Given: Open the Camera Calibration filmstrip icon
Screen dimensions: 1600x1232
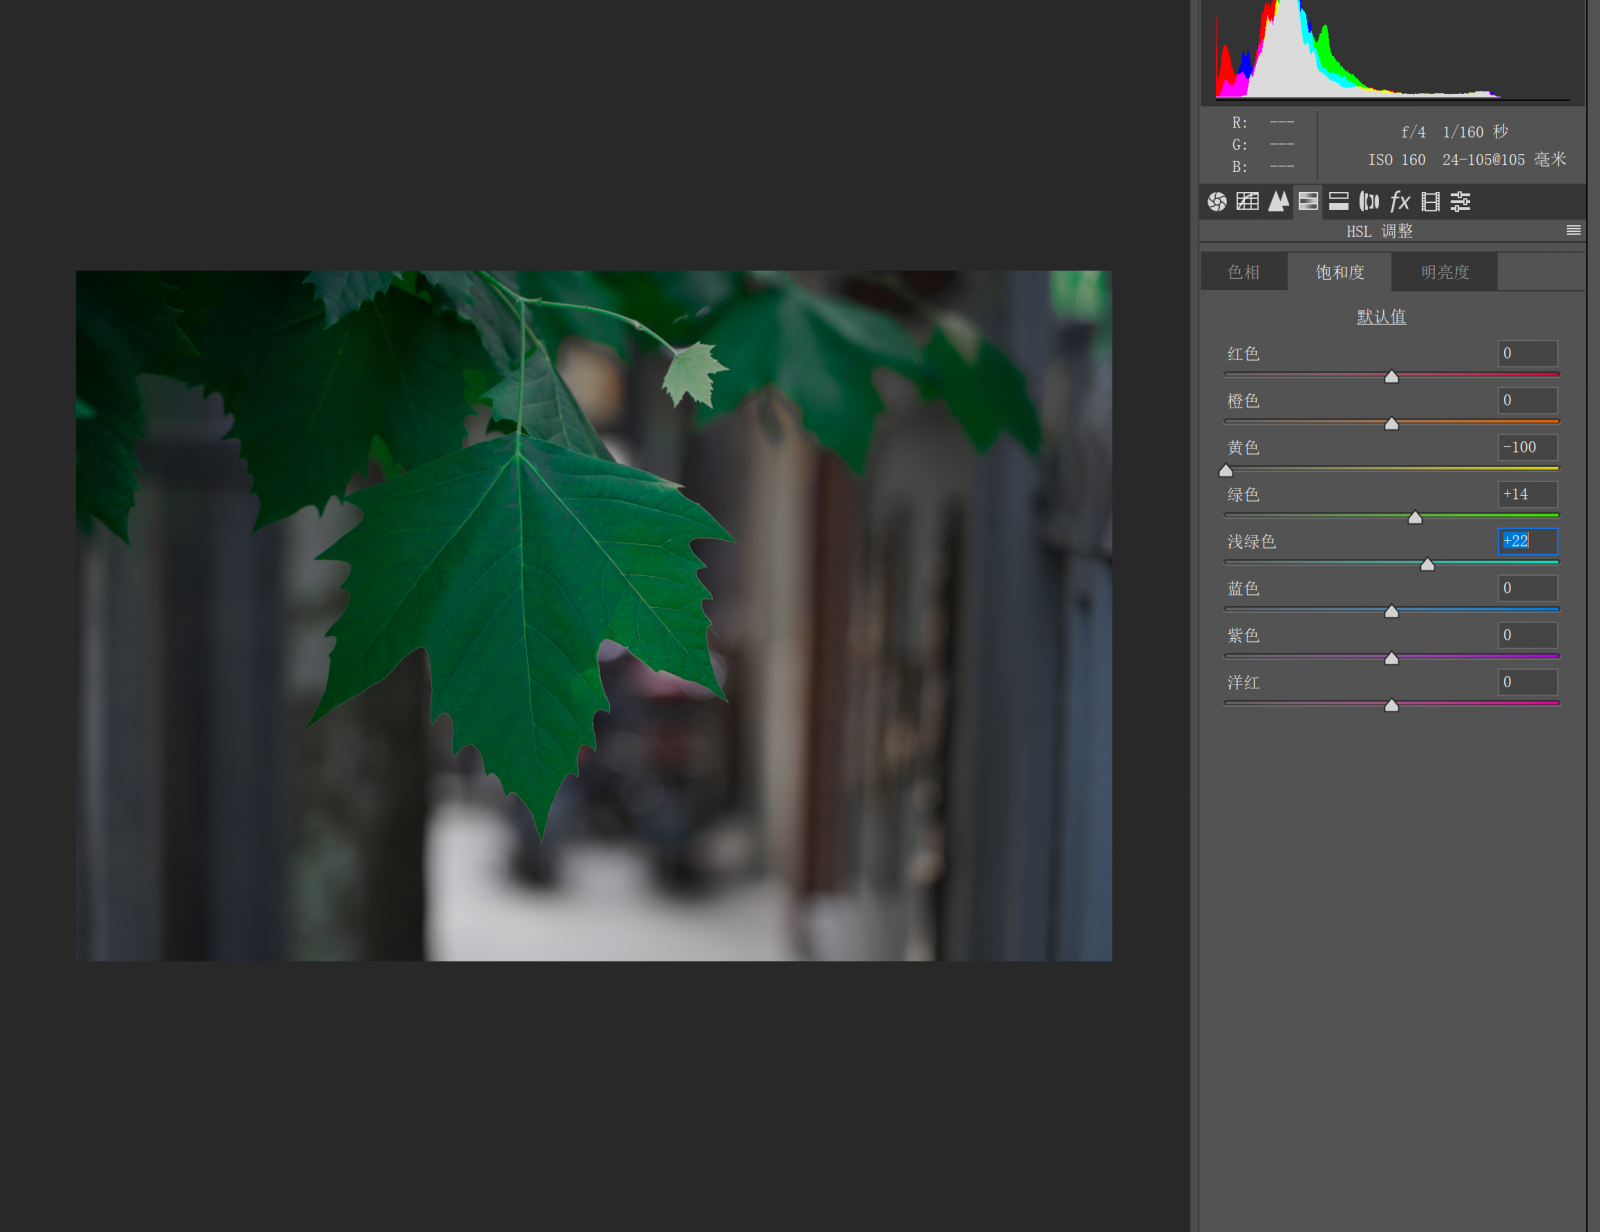Looking at the screenshot, I should point(1431,202).
